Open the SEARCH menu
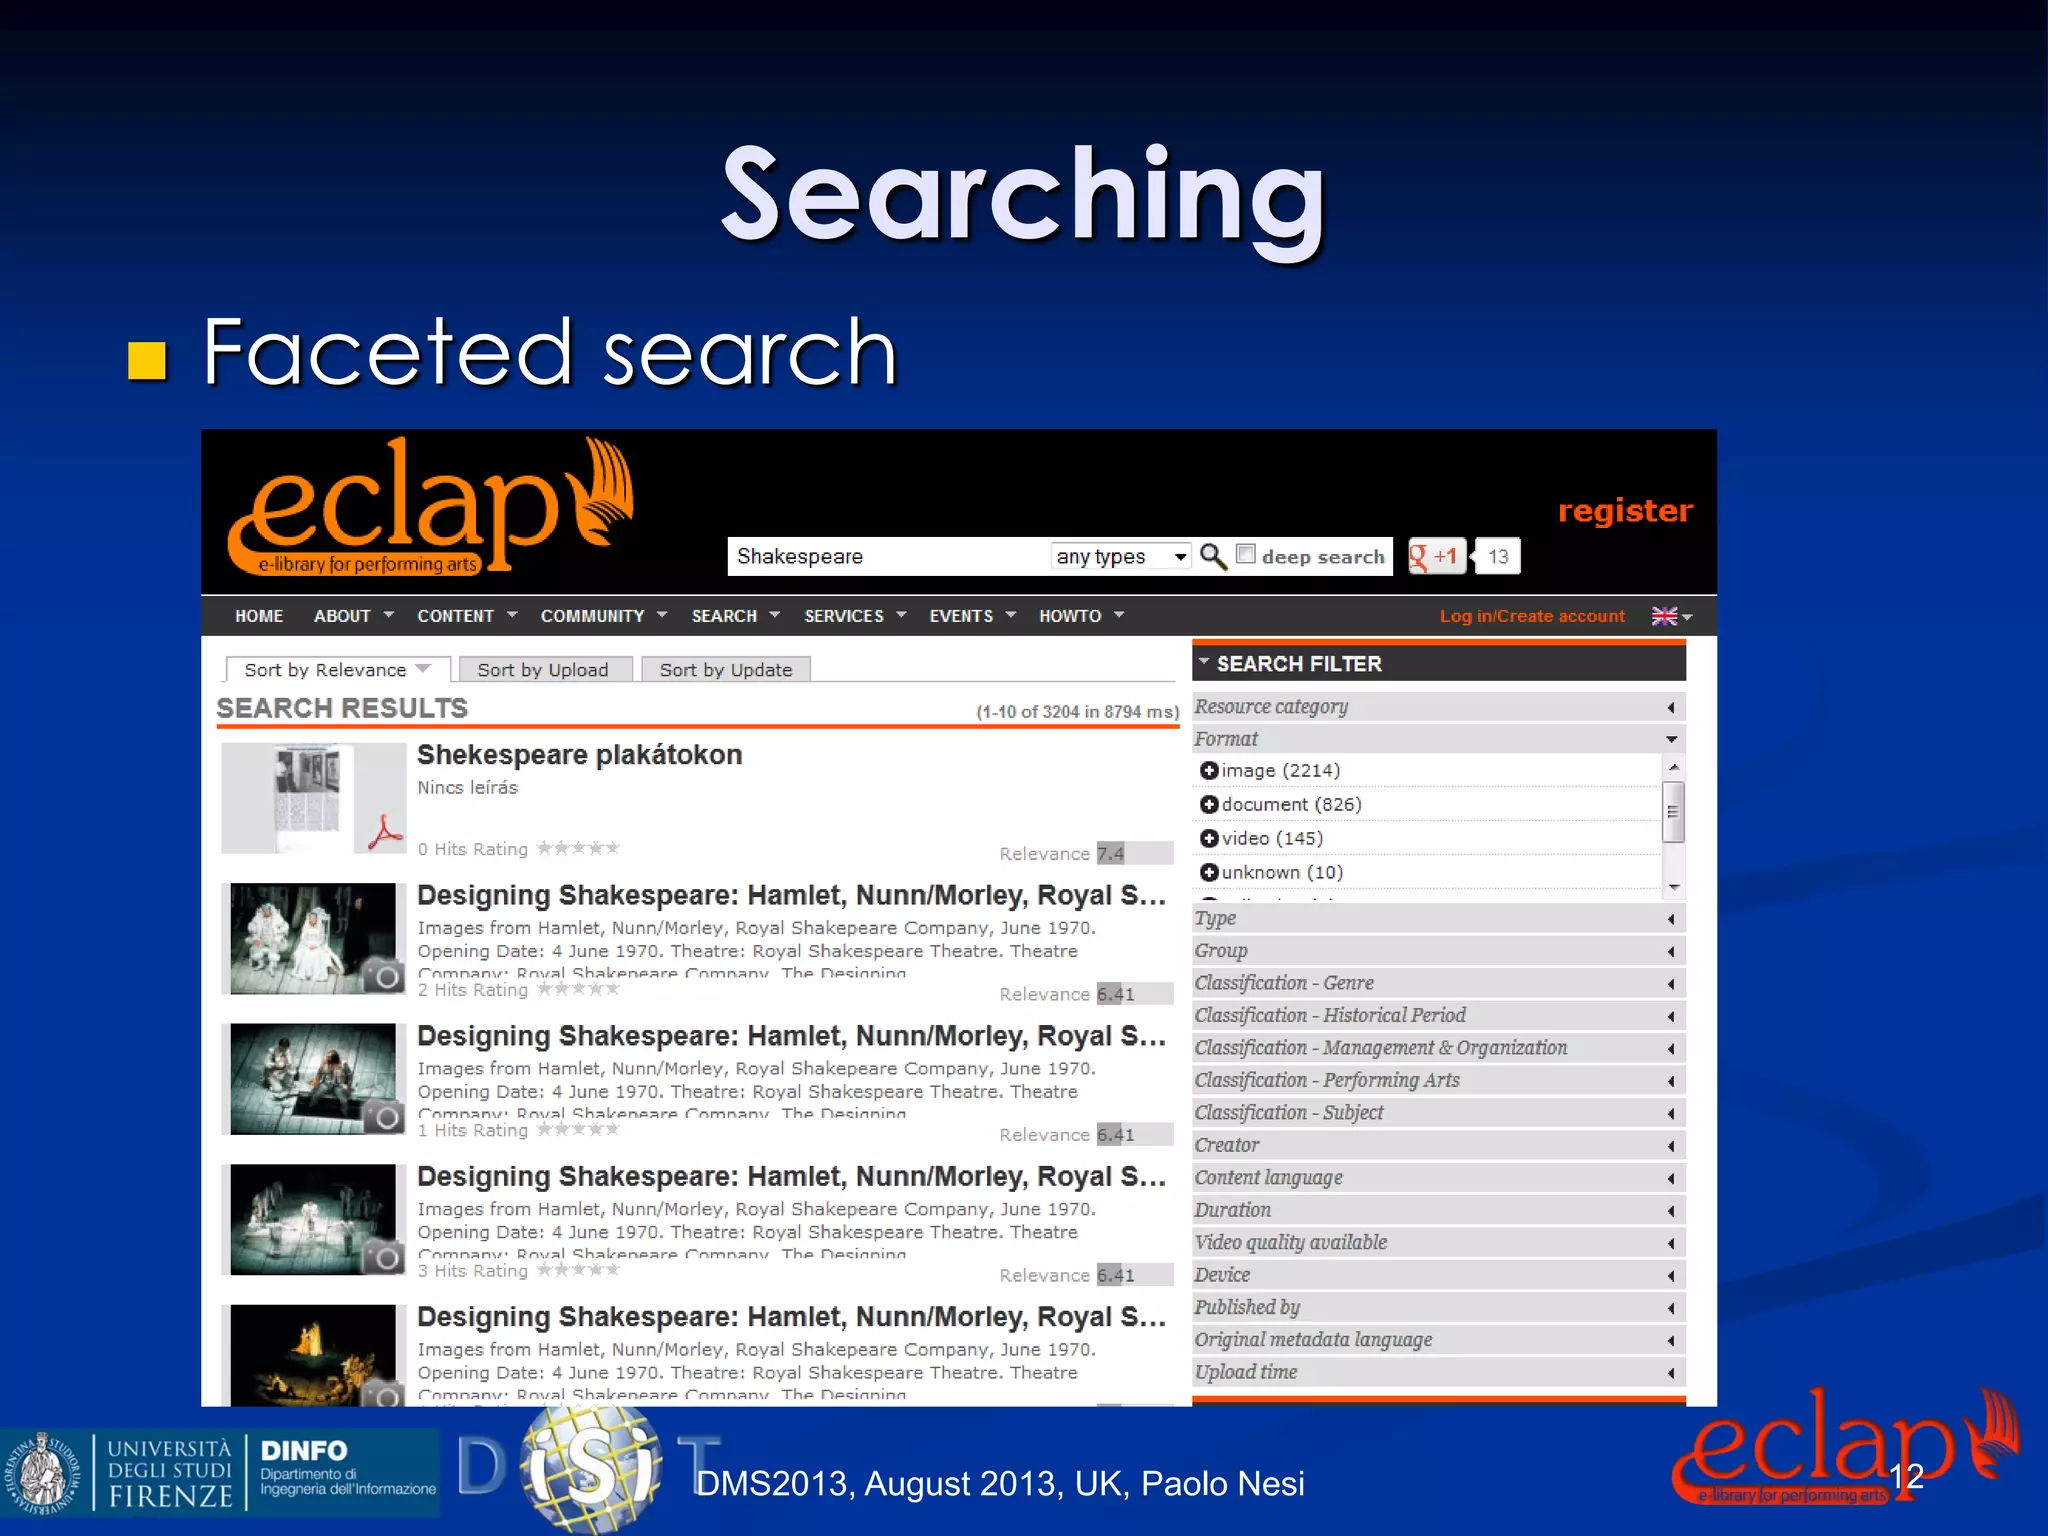This screenshot has width=2048, height=1536. point(735,616)
